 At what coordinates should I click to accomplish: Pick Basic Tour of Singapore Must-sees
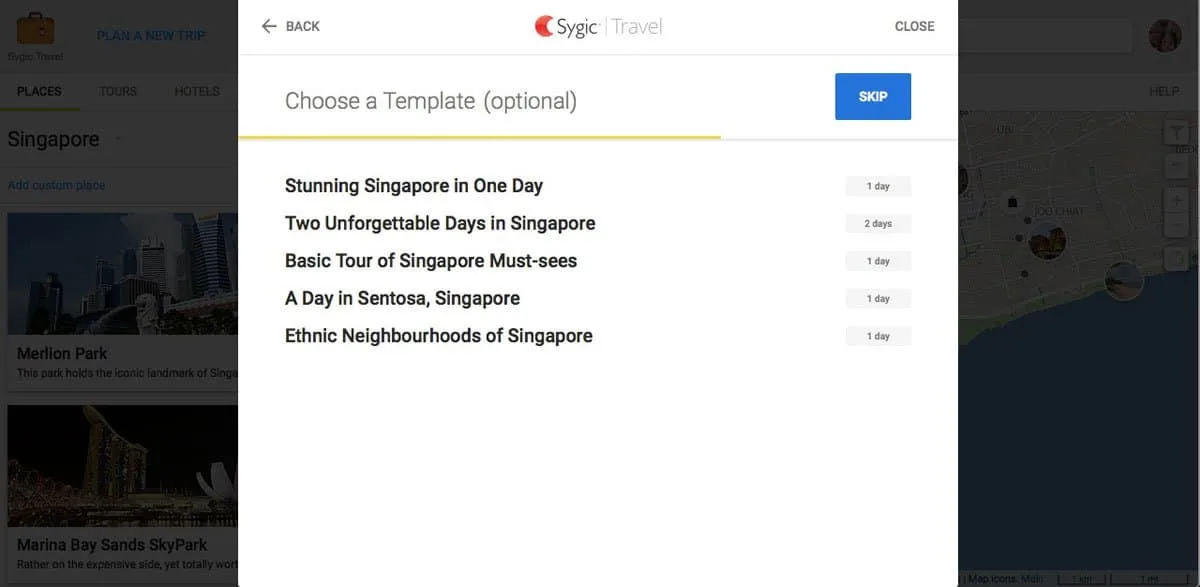(431, 261)
